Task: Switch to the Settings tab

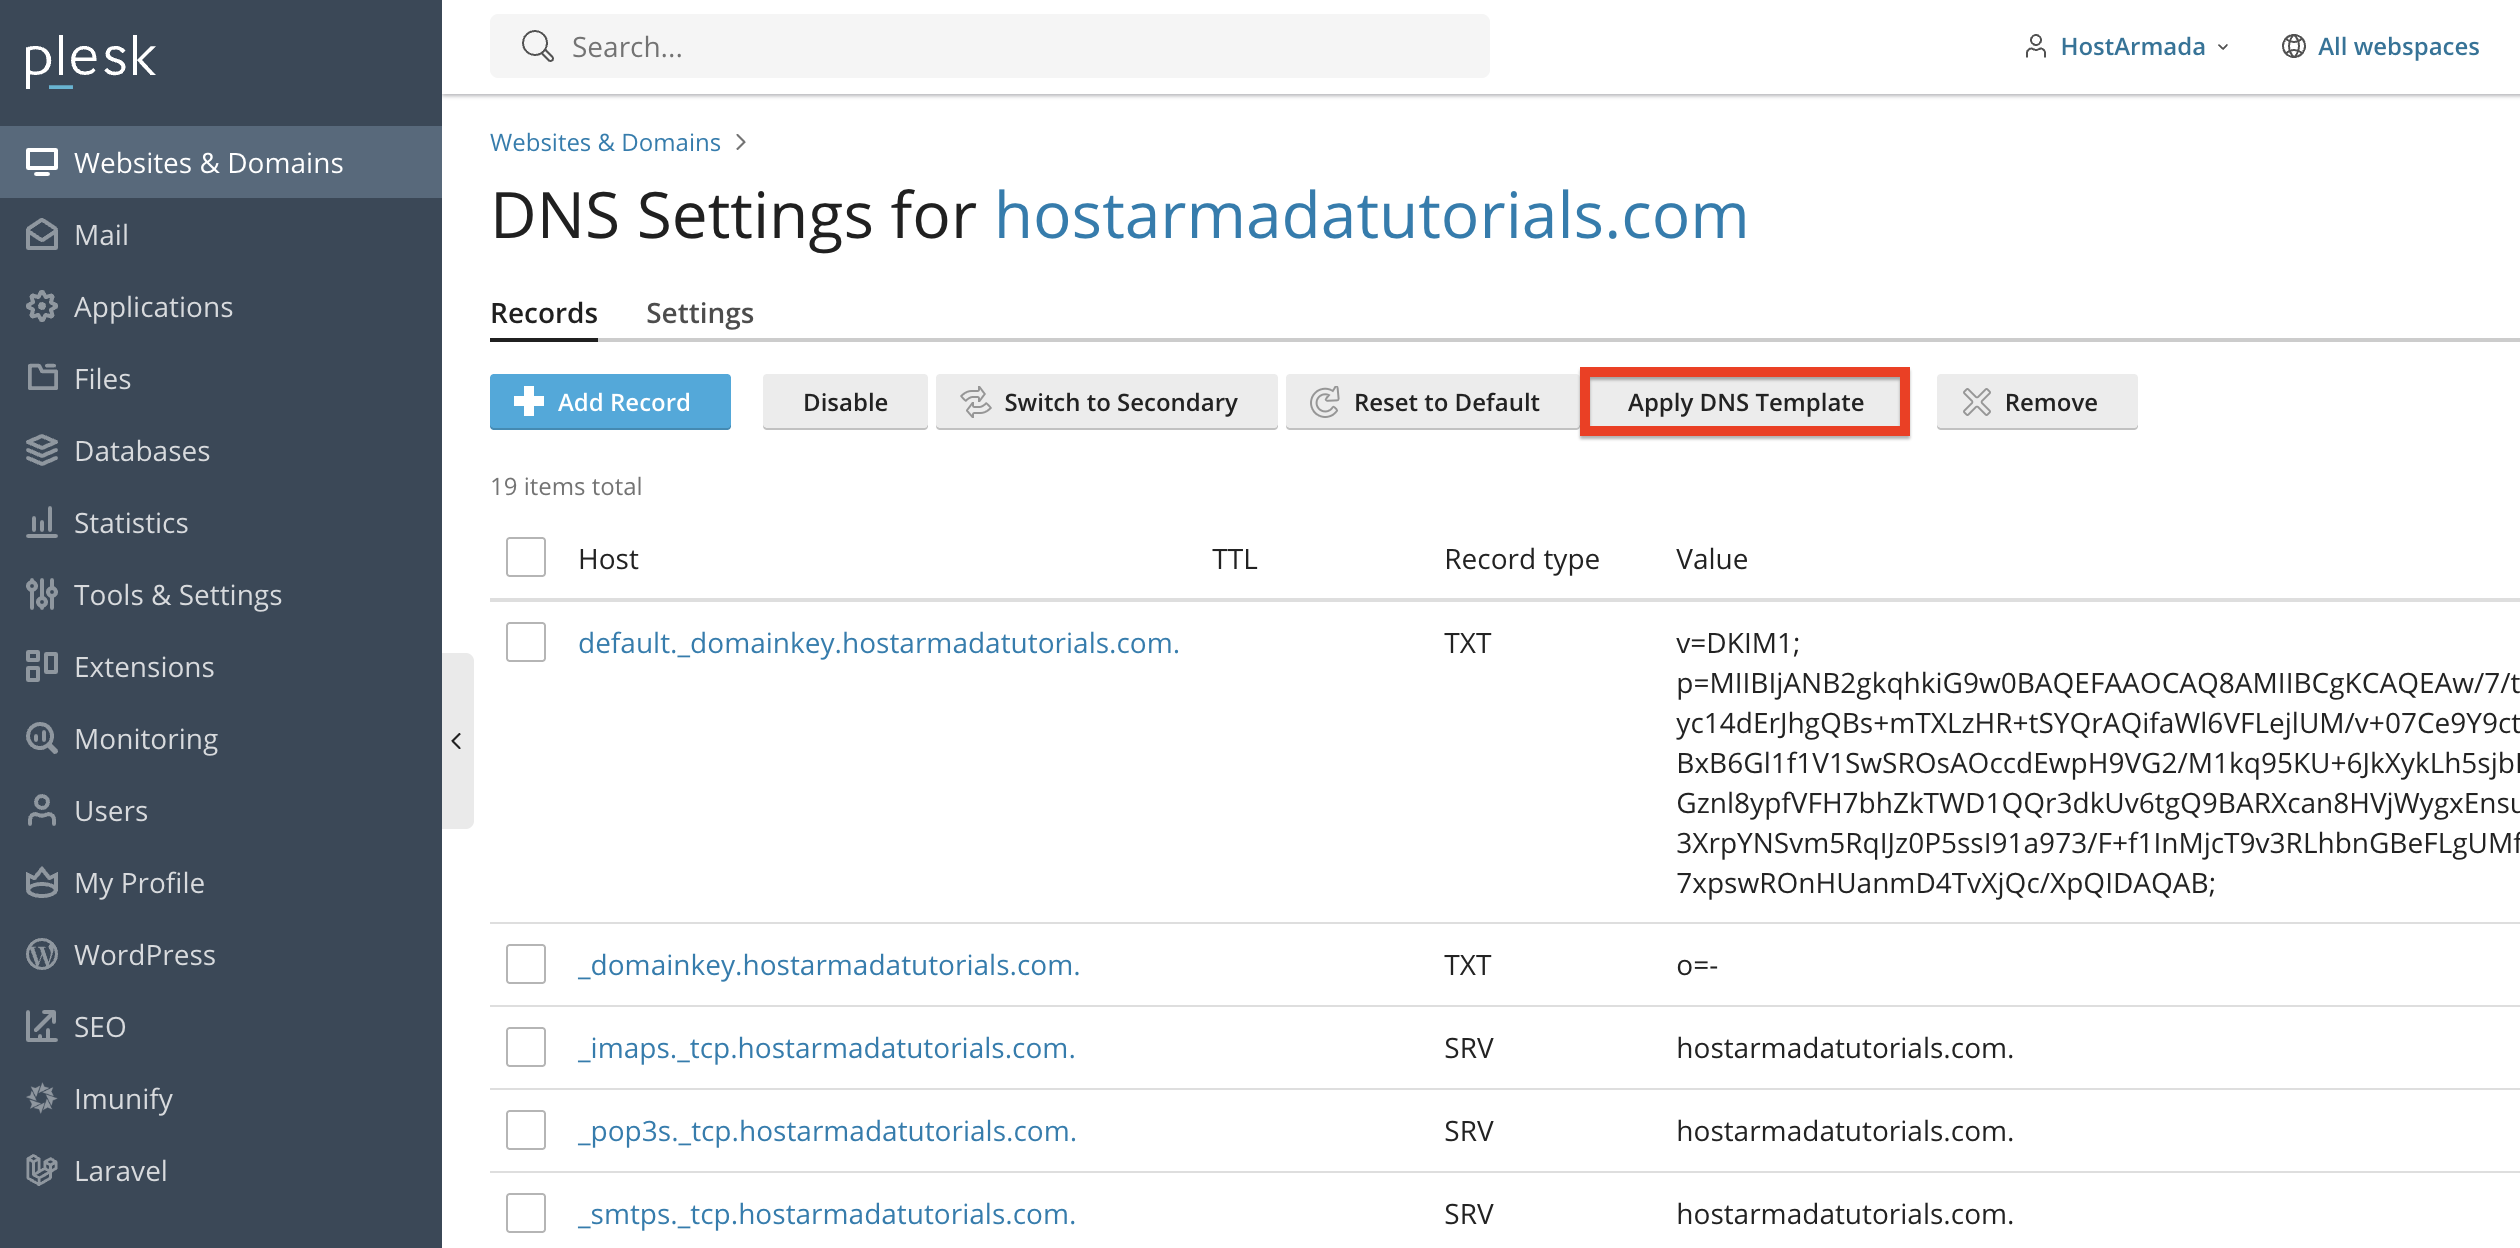Action: pos(699,312)
